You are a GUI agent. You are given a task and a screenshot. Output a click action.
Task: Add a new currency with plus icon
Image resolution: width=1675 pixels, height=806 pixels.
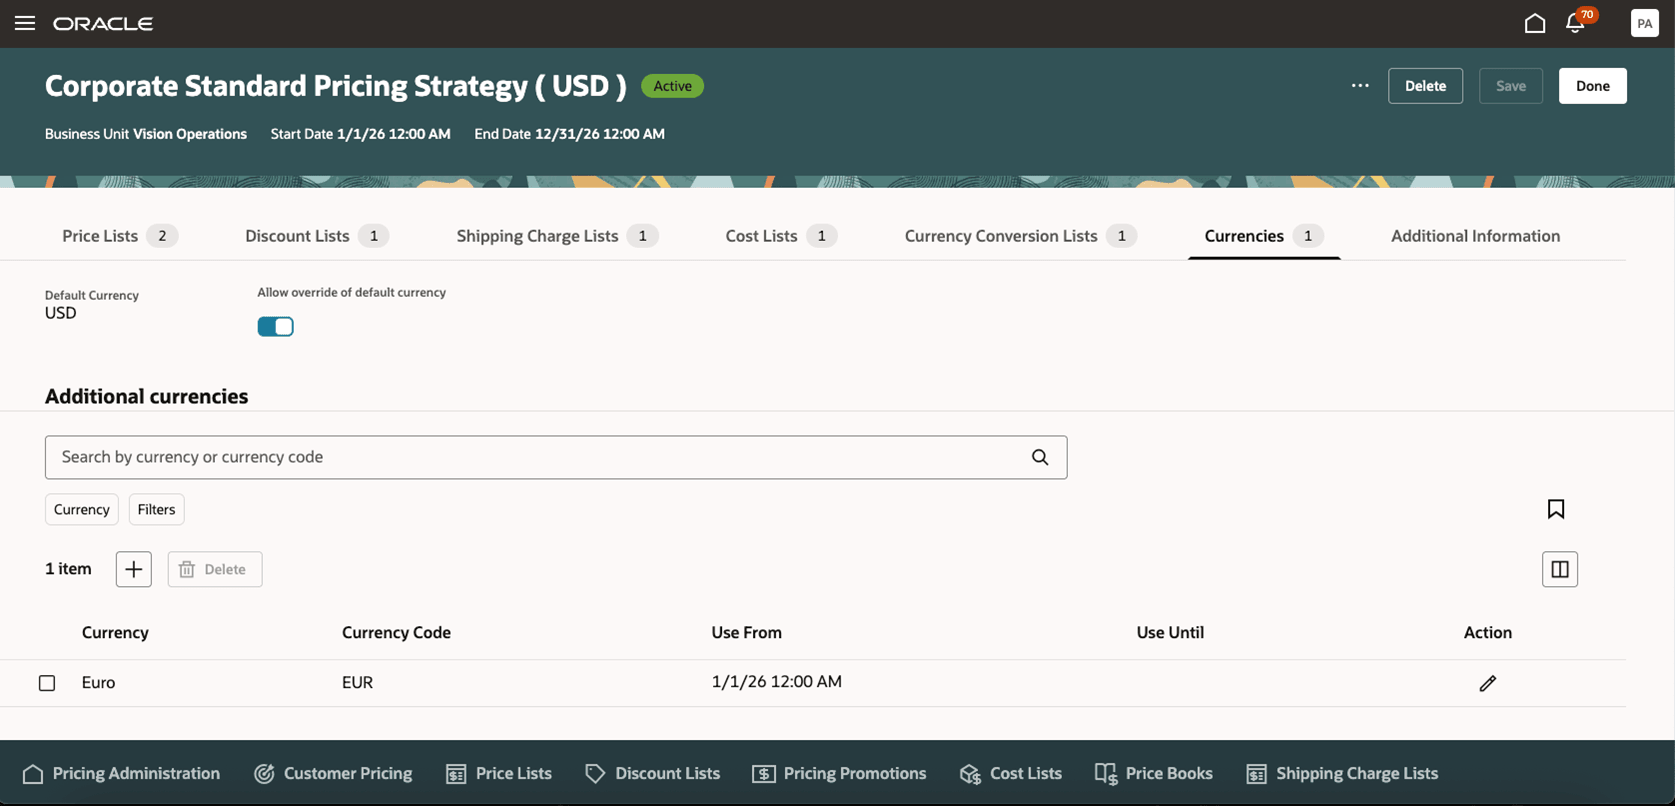(134, 569)
